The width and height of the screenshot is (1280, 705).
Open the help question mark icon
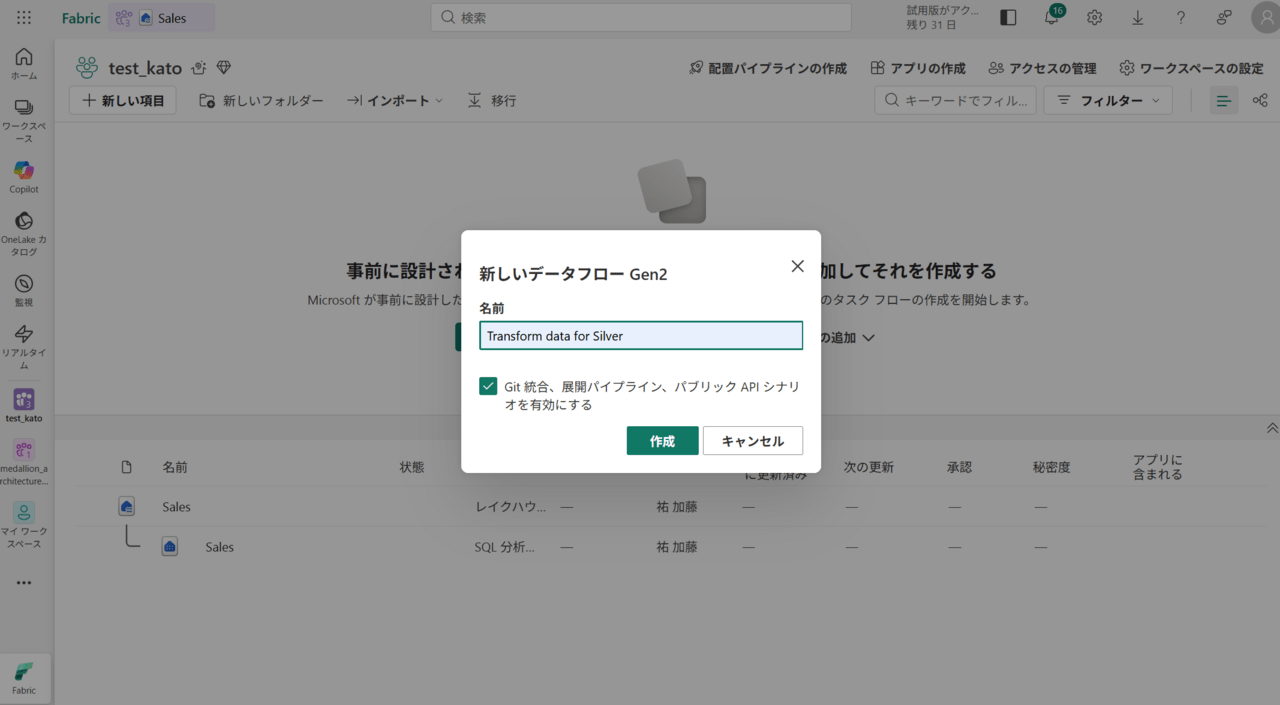tap(1180, 18)
